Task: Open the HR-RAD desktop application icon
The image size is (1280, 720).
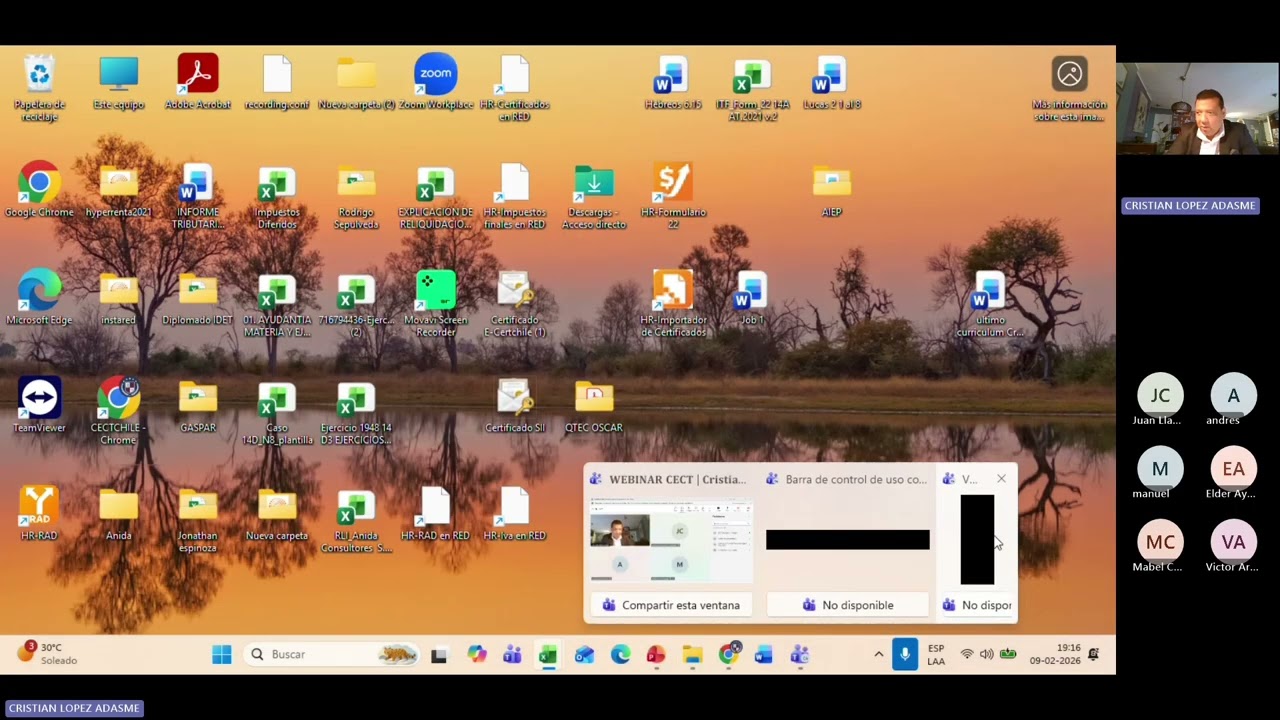Action: (39, 514)
